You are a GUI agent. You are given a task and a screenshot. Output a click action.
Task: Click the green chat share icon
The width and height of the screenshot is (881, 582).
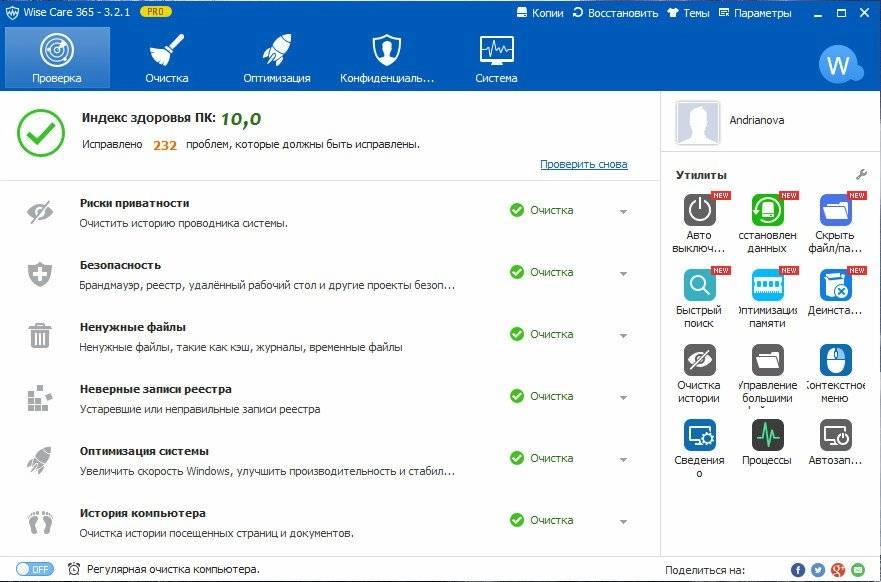tap(858, 570)
